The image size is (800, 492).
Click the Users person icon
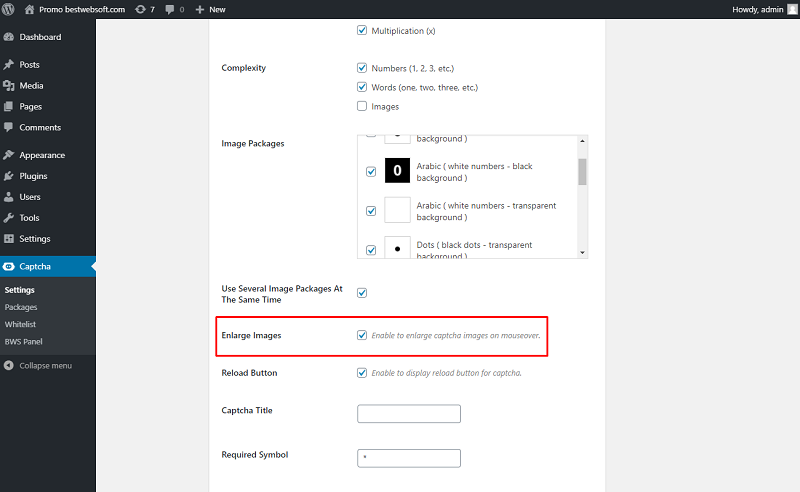[x=9, y=196]
